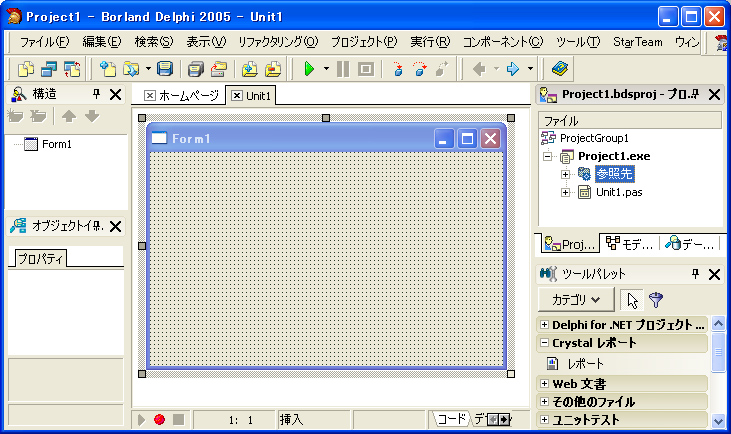Click the Remove File from Project icon
This screenshot has width=731, height=434.
tap(273, 69)
